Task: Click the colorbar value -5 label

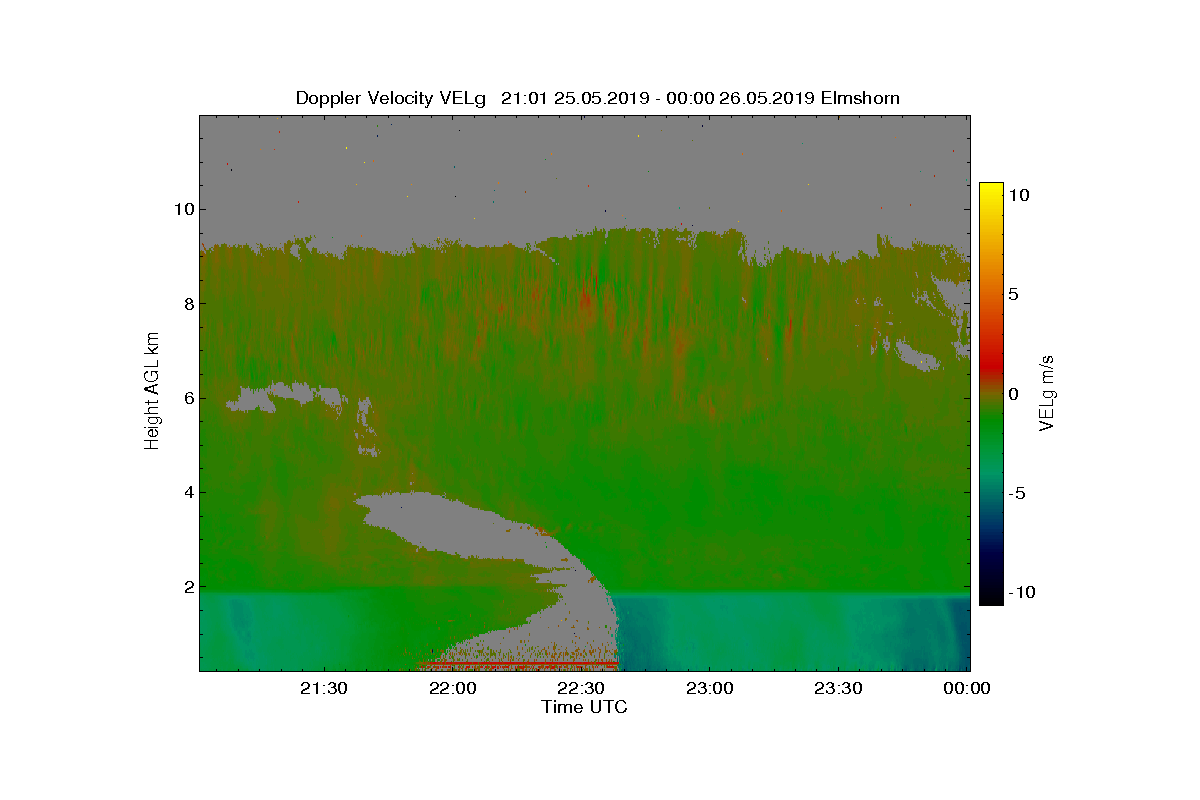Action: click(x=1017, y=493)
